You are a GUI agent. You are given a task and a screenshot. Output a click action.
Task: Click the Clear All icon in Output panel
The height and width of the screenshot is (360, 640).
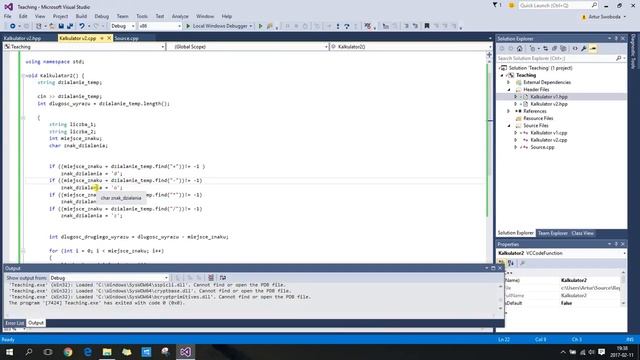click(x=211, y=278)
